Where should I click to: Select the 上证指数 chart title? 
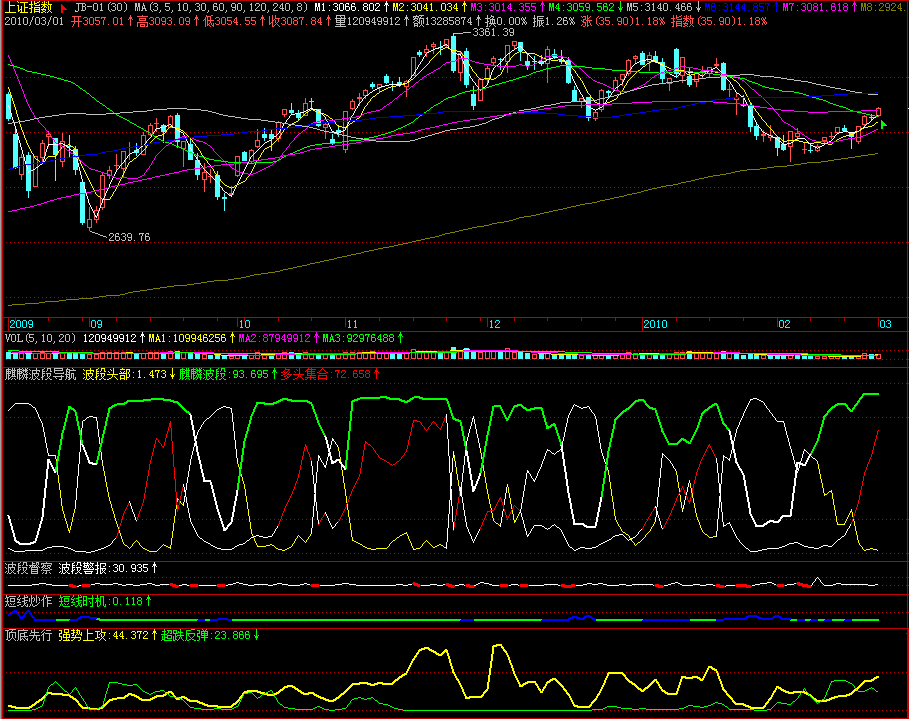tap(28, 8)
